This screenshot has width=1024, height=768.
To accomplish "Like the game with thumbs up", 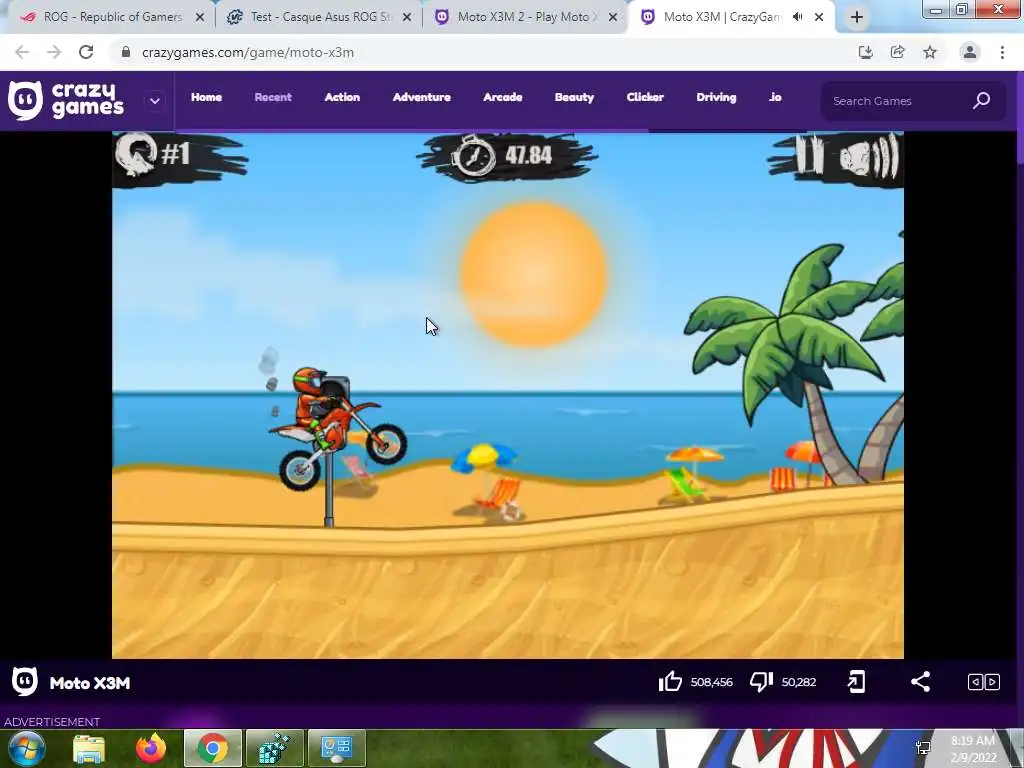I will click(670, 682).
